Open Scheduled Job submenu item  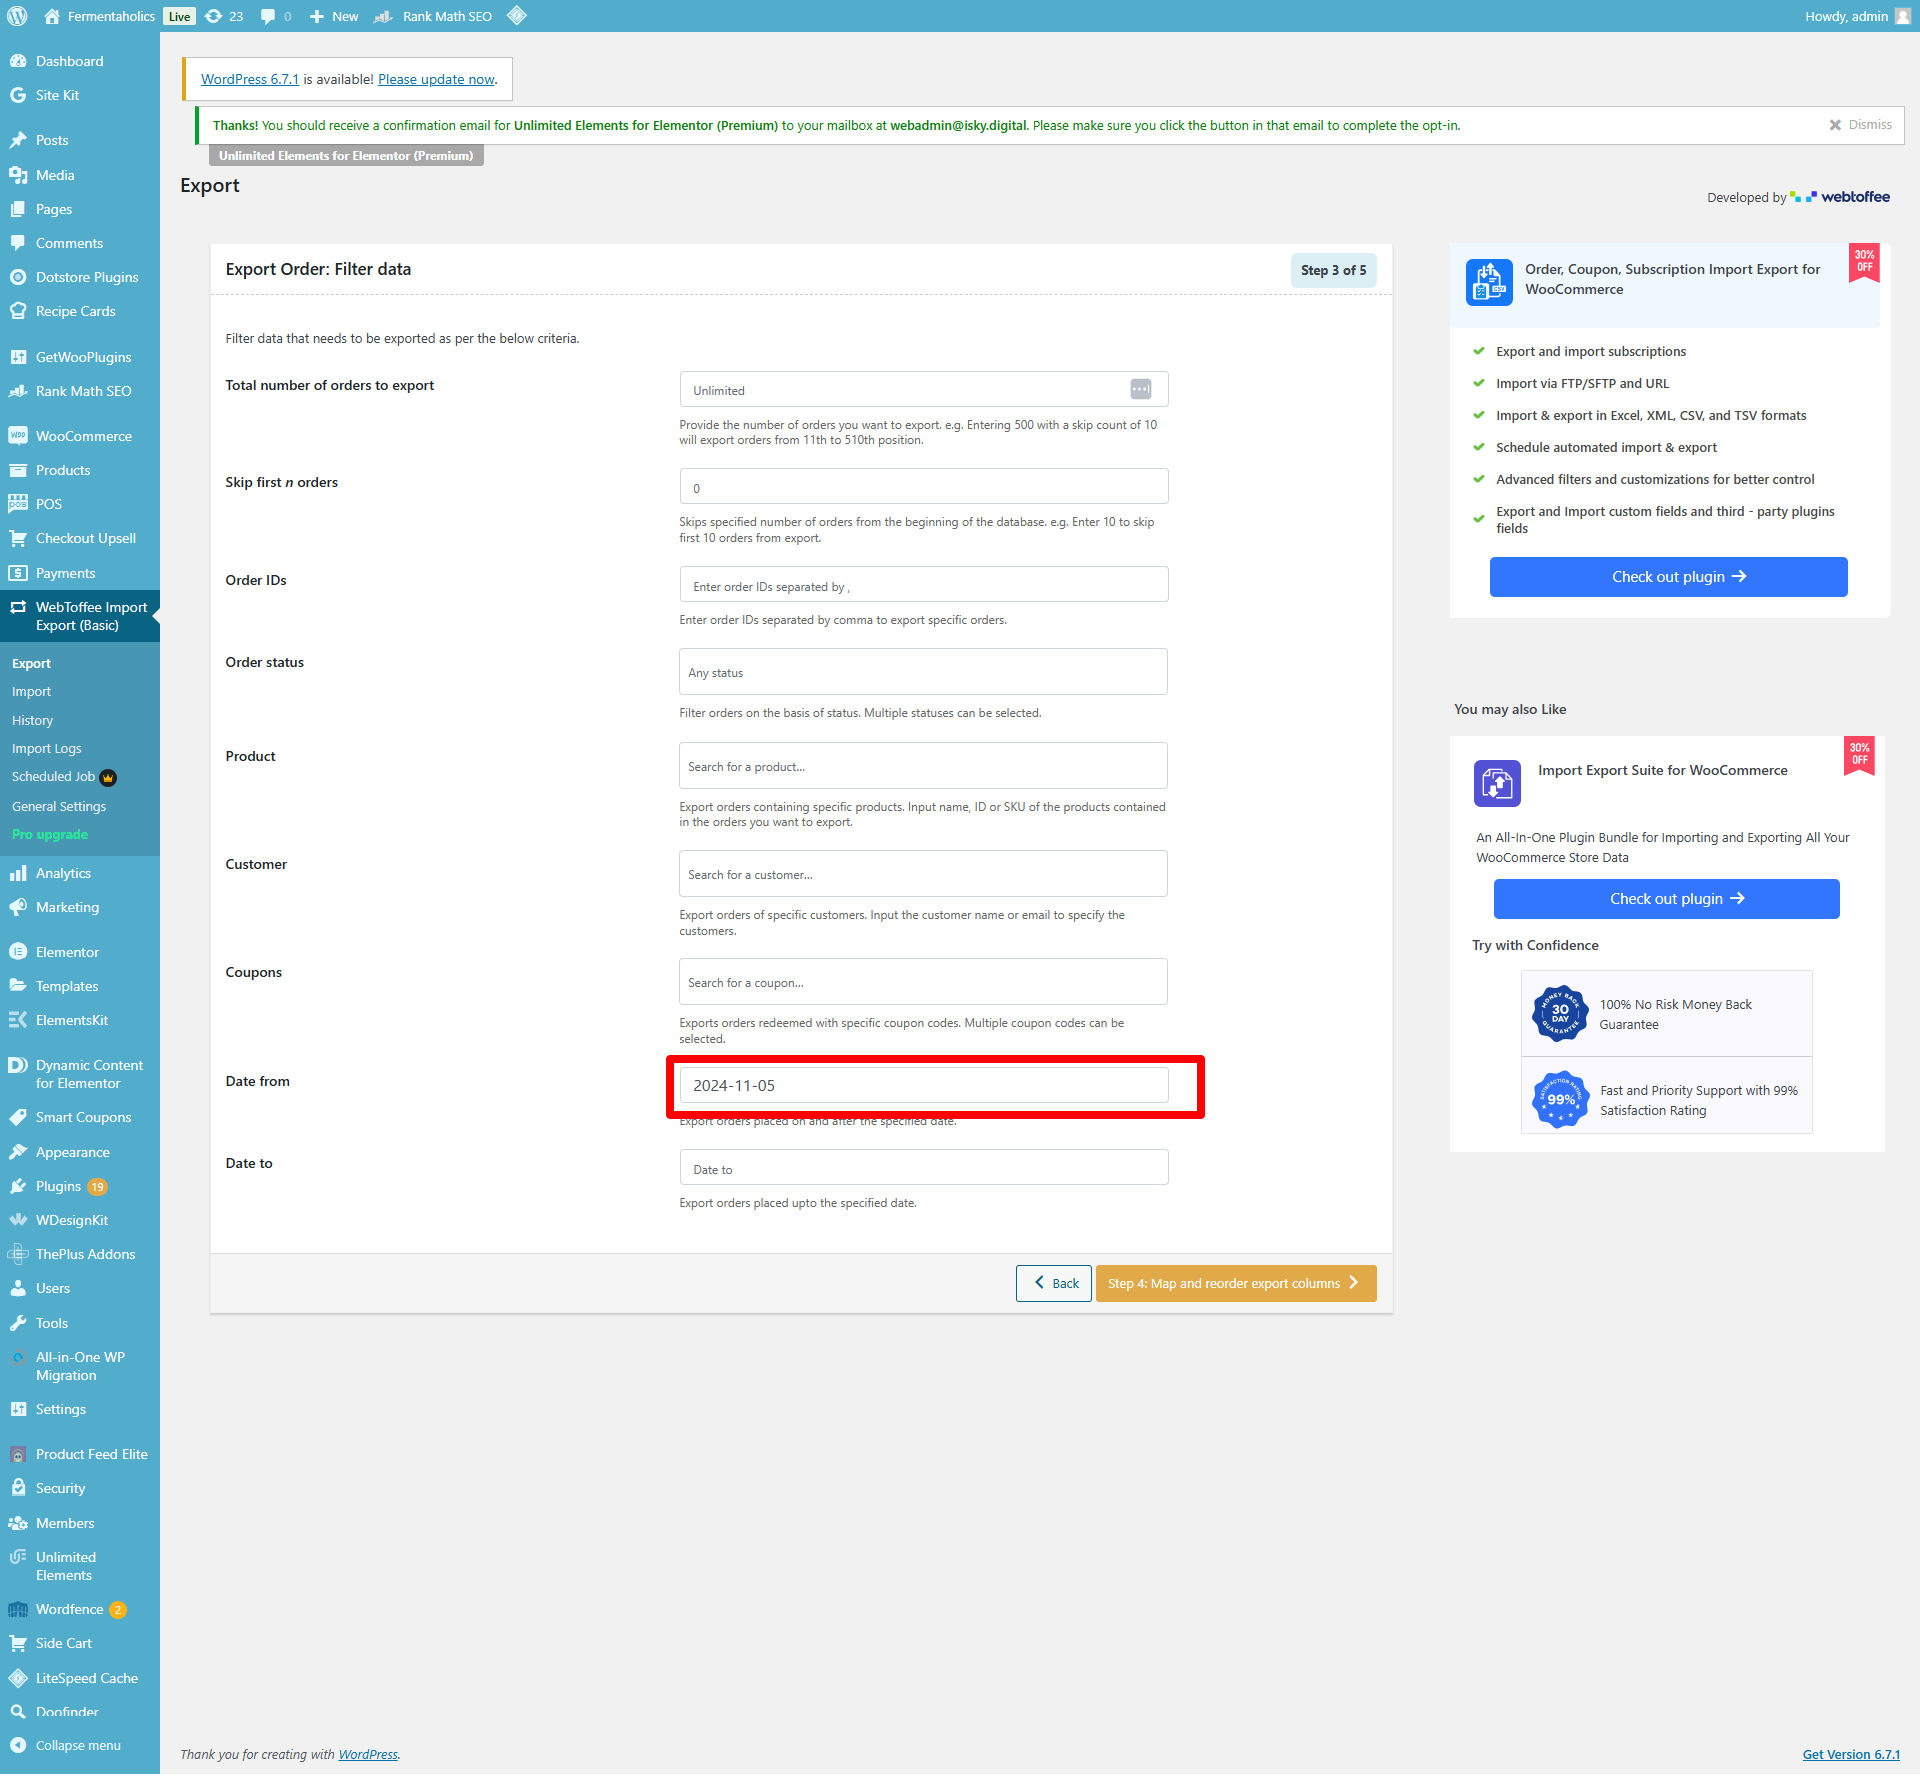pos(64,777)
